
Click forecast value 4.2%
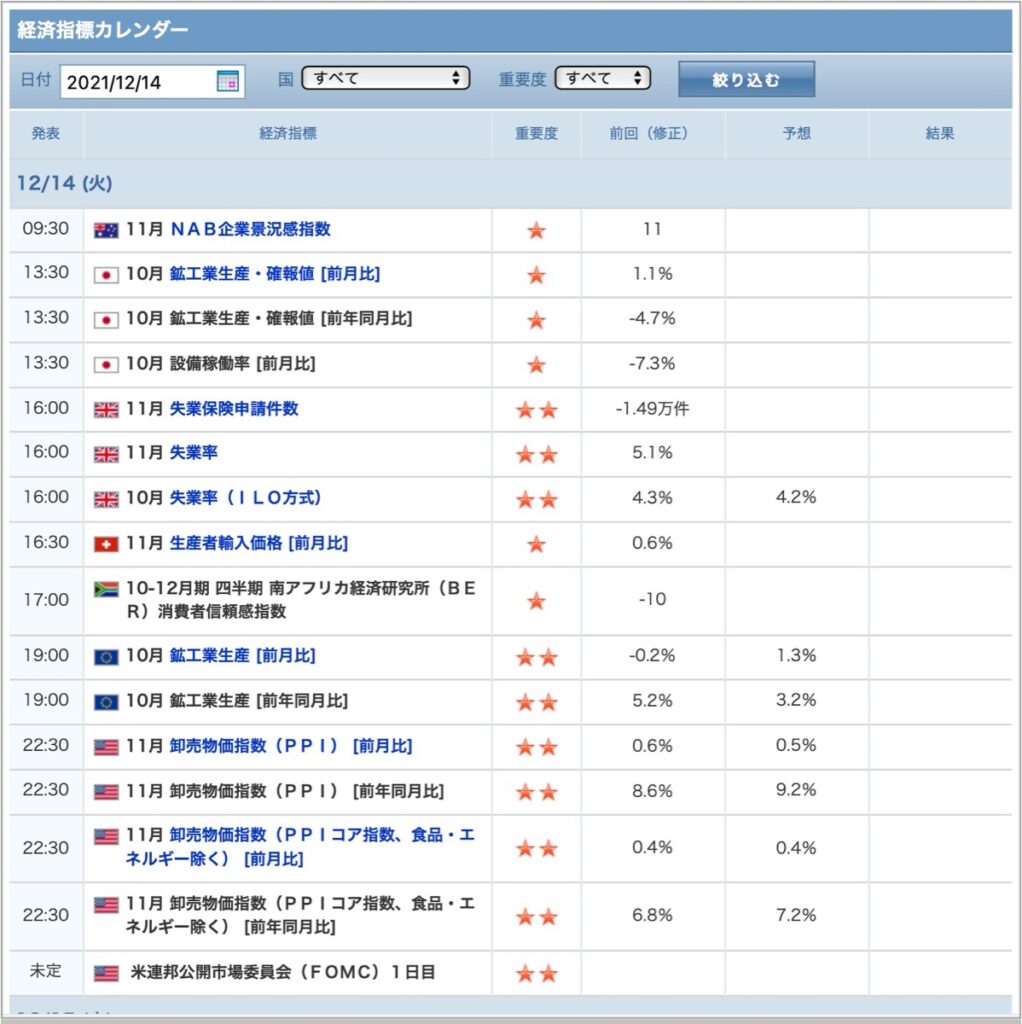(x=796, y=498)
